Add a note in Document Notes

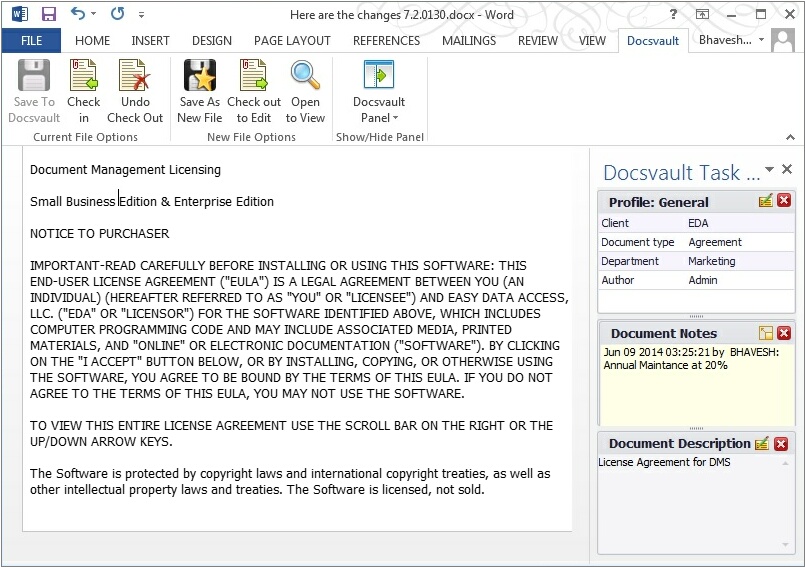tap(765, 333)
